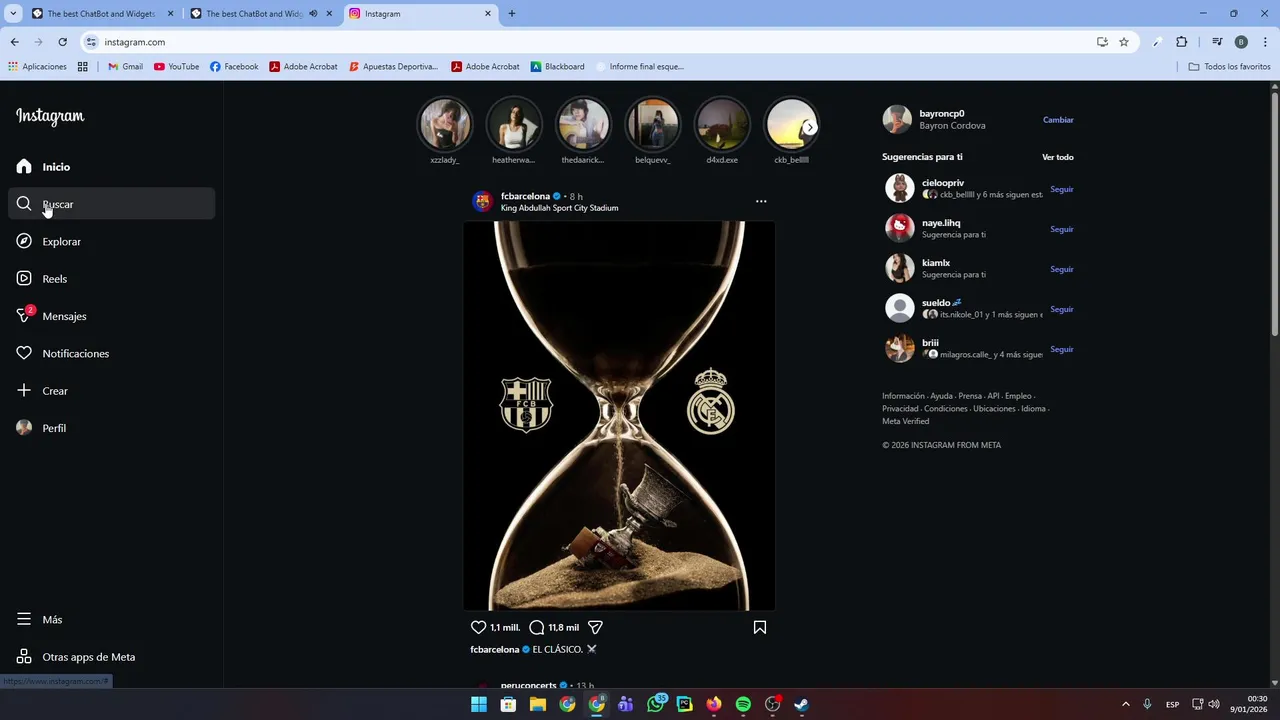Open the kiamlx profile picture
This screenshot has height=720, width=1280.
point(900,268)
